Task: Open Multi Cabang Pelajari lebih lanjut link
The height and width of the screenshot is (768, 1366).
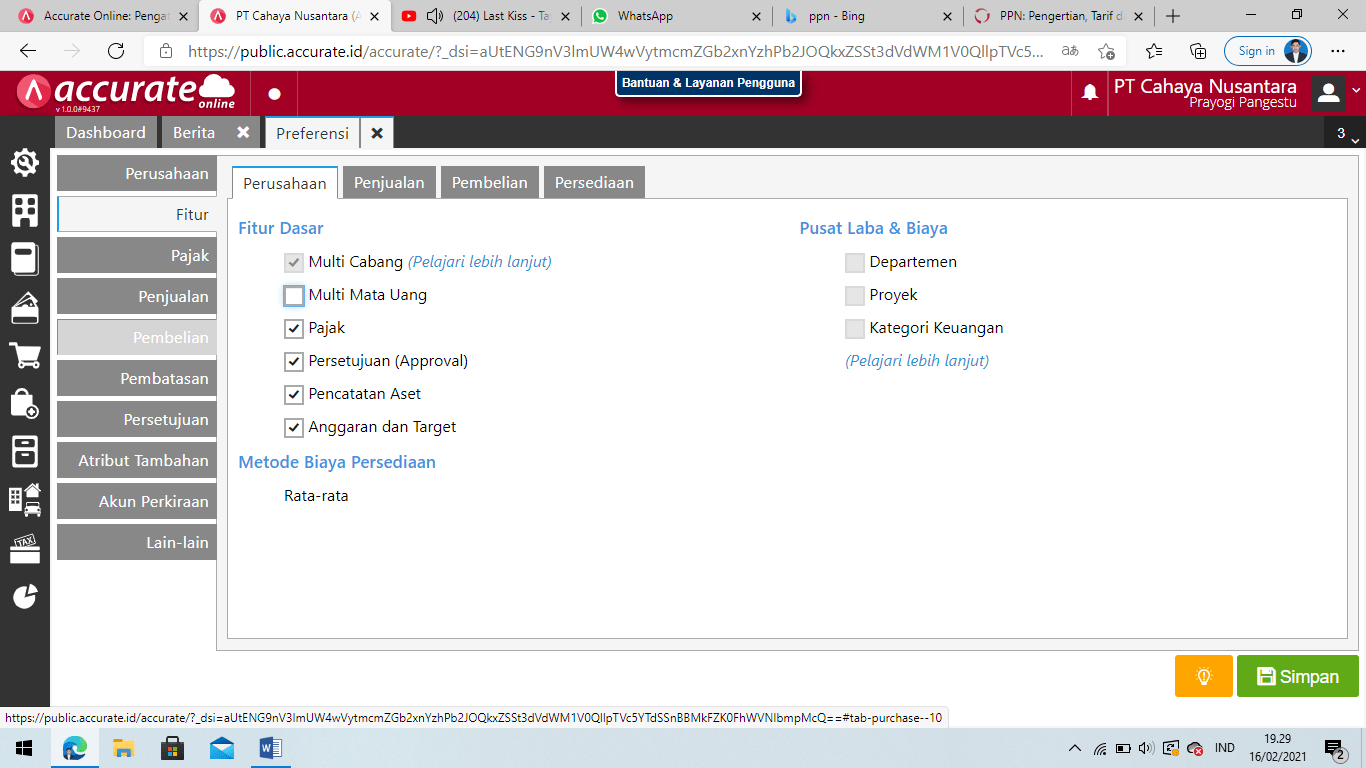Action: (480, 262)
